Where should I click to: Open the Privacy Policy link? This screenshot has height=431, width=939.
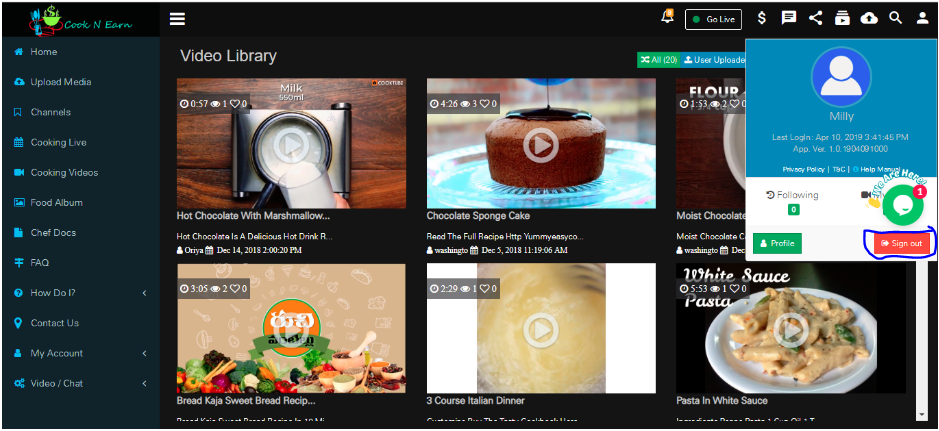coord(804,169)
